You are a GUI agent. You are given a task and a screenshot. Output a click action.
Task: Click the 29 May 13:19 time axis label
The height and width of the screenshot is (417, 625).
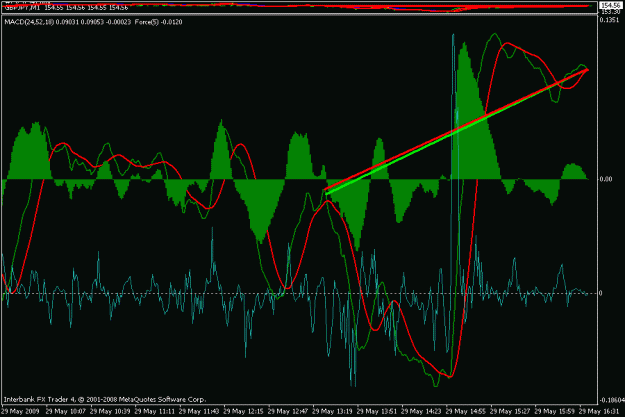(332, 411)
